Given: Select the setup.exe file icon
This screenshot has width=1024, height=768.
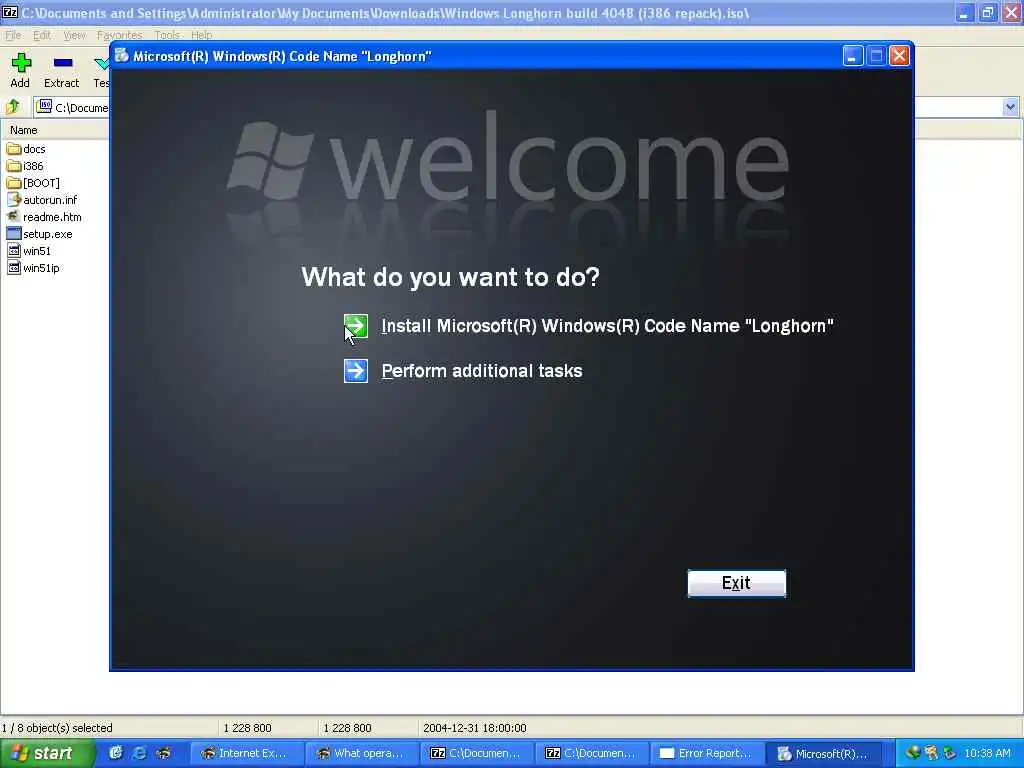Looking at the screenshot, I should point(14,234).
